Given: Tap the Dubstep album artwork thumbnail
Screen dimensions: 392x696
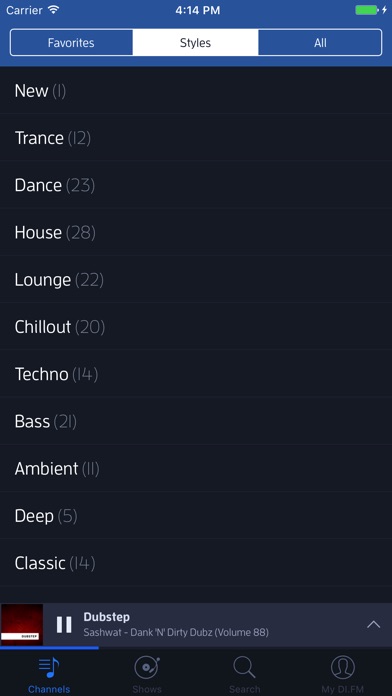Looking at the screenshot, I should (22, 625).
